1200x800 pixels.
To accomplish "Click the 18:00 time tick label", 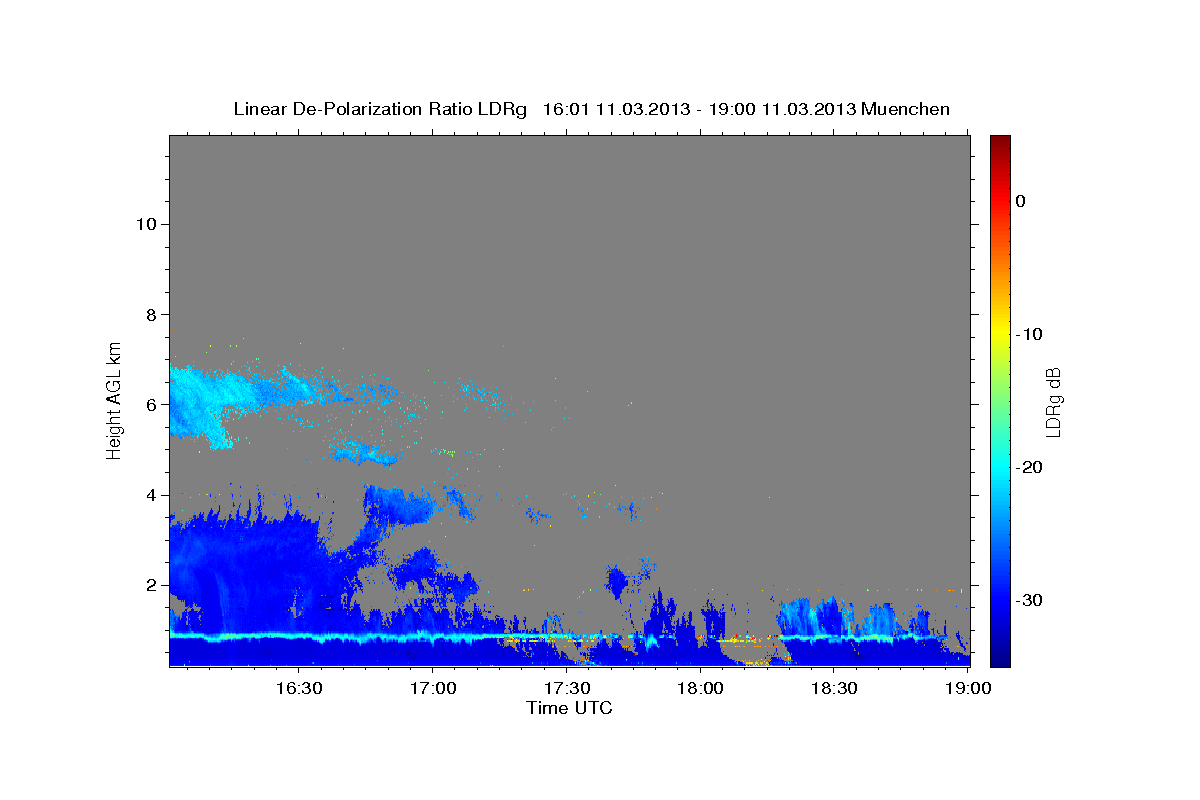I will coord(700,689).
